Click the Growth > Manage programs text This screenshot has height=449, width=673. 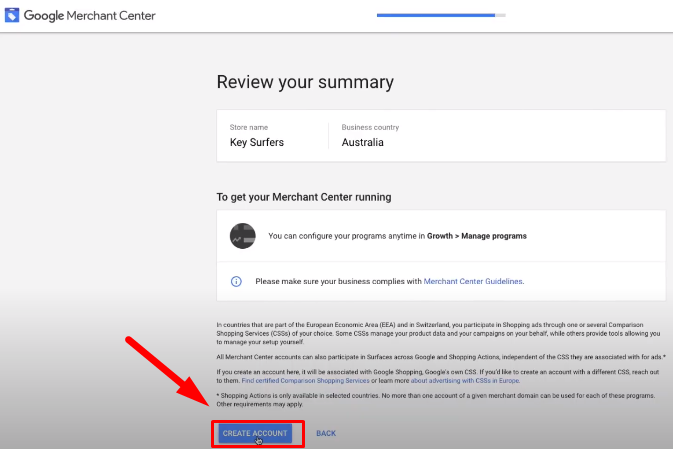coord(477,237)
